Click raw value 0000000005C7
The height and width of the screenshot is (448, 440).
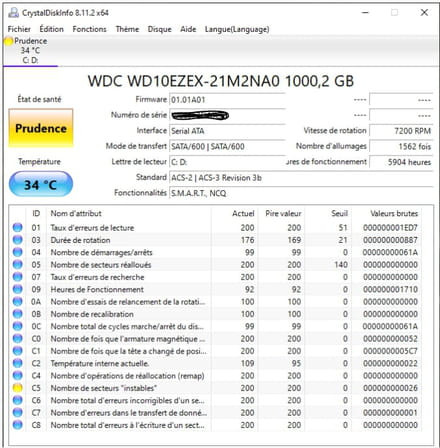point(390,351)
